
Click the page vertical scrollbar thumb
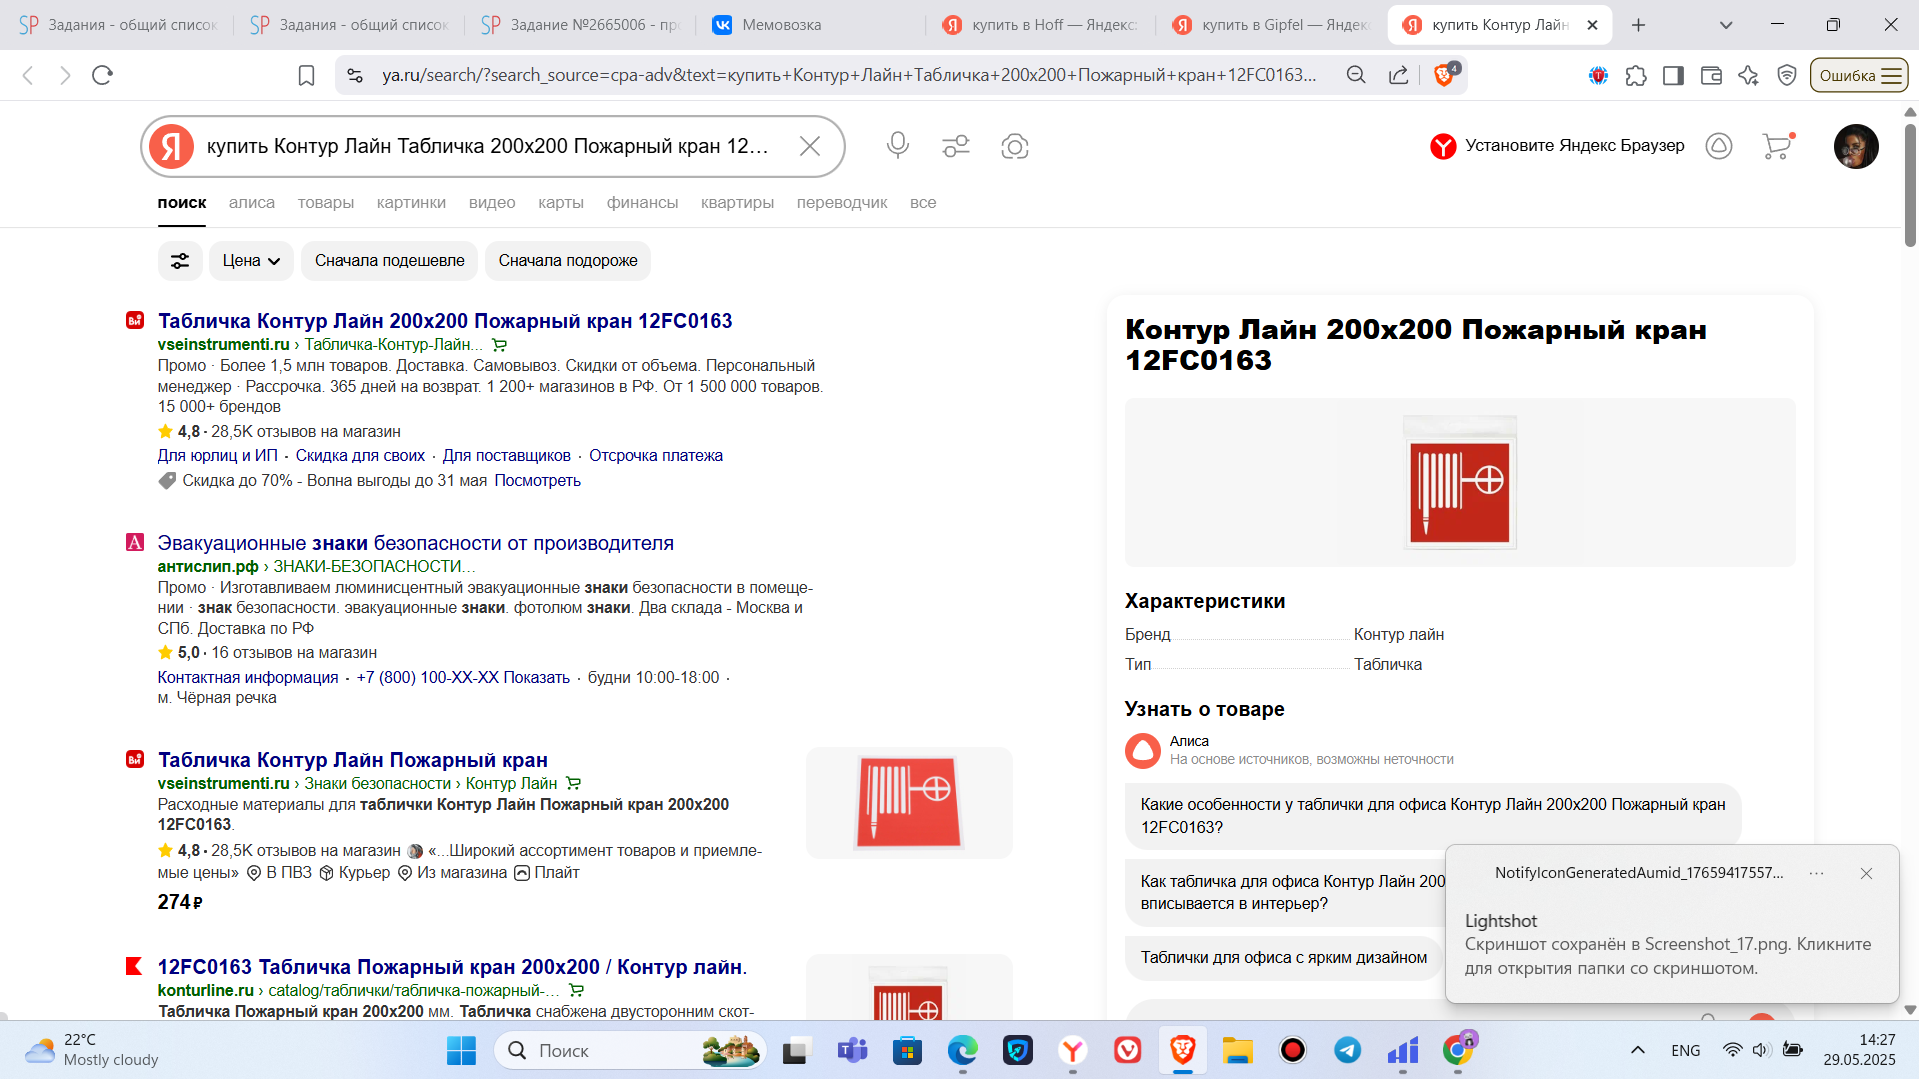[x=1910, y=185]
